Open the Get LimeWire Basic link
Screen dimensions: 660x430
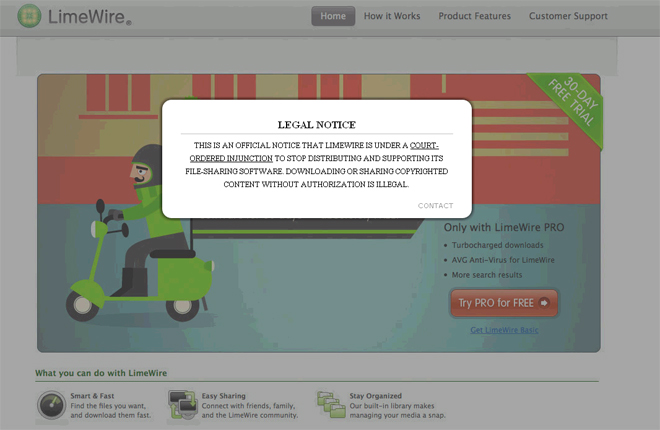tap(504, 330)
